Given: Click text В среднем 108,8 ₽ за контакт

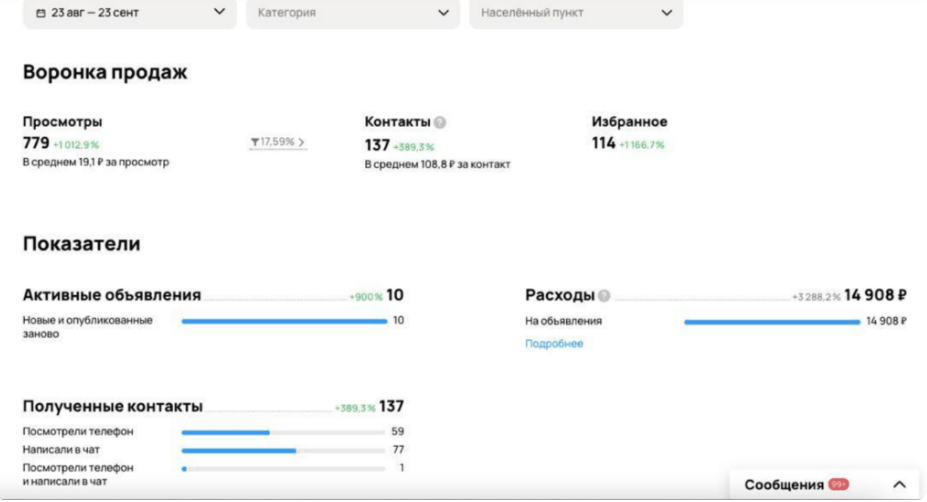Looking at the screenshot, I should (437, 164).
